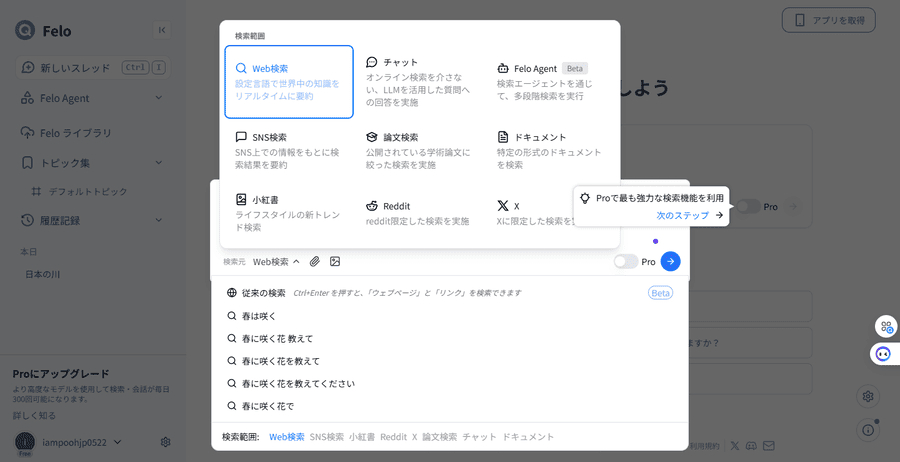This screenshot has height=462, width=900.
Task: Open the Discord icon in footer
Action: pyautogui.click(x=751, y=446)
